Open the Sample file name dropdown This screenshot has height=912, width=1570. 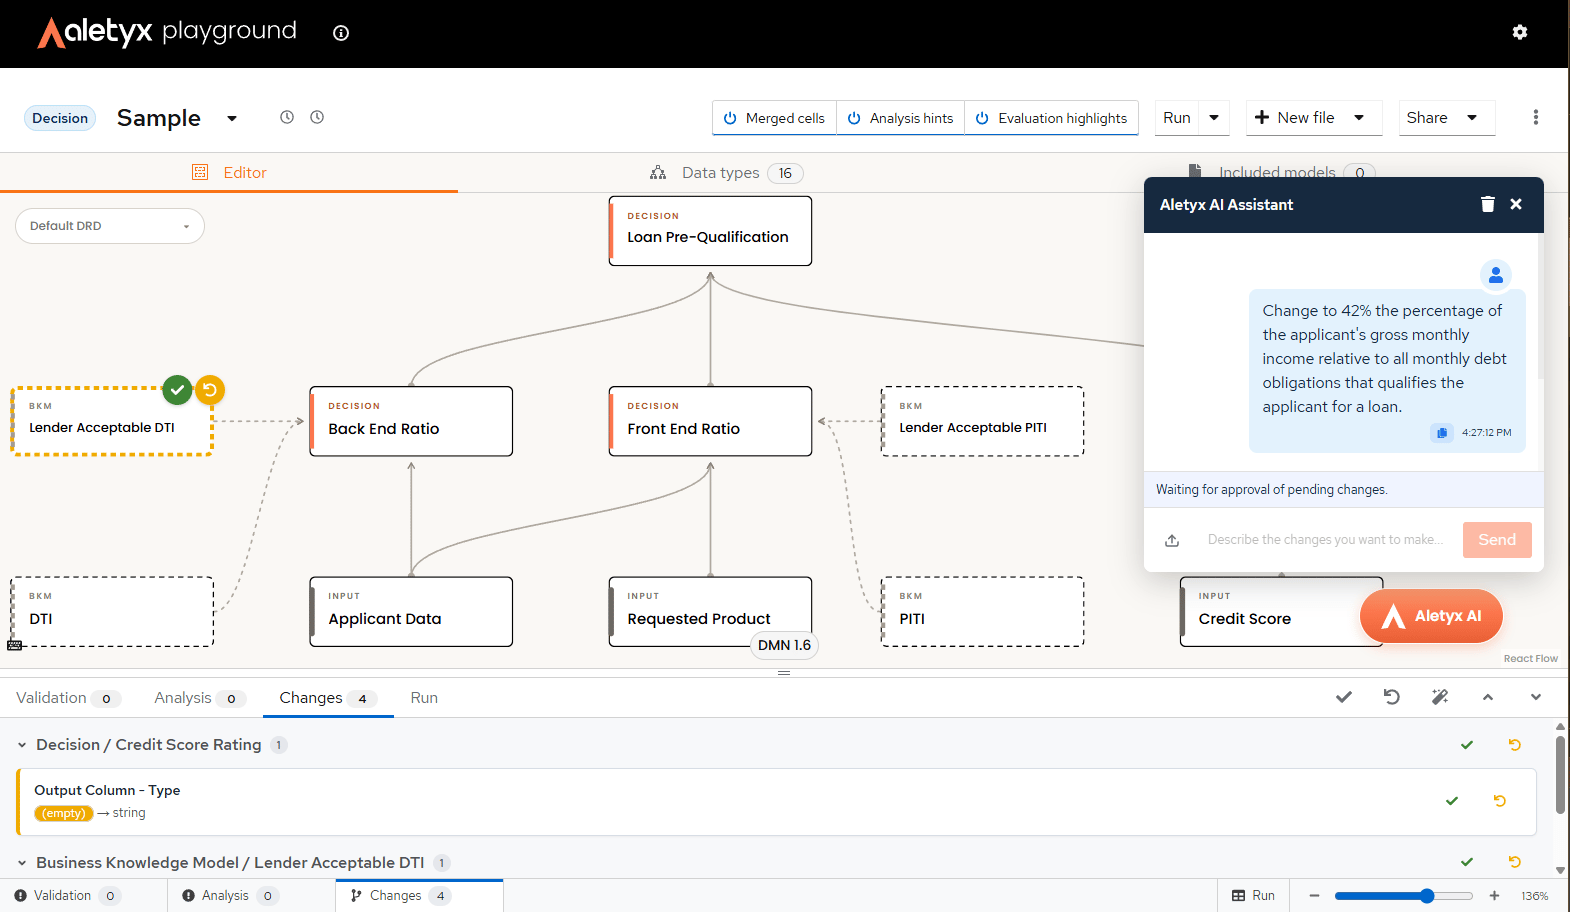[x=232, y=118]
